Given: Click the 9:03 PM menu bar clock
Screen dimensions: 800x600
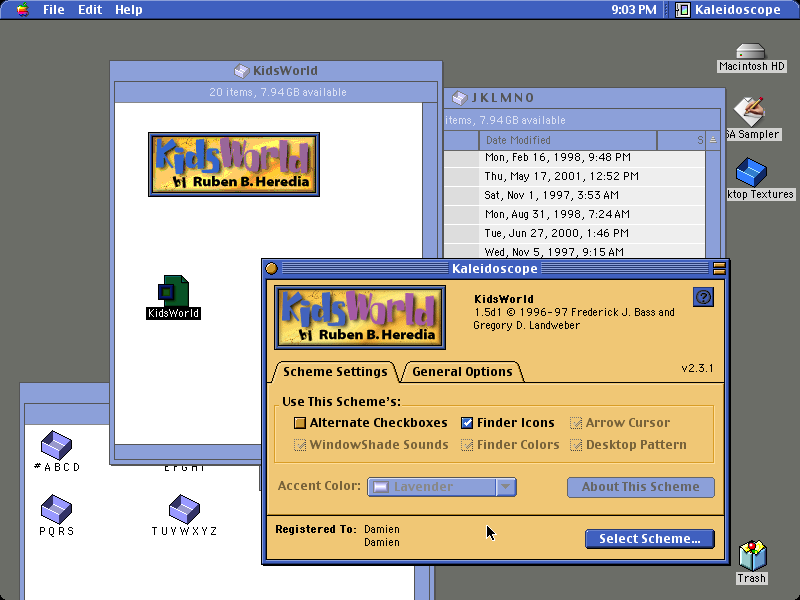Looking at the screenshot, I should point(634,10).
